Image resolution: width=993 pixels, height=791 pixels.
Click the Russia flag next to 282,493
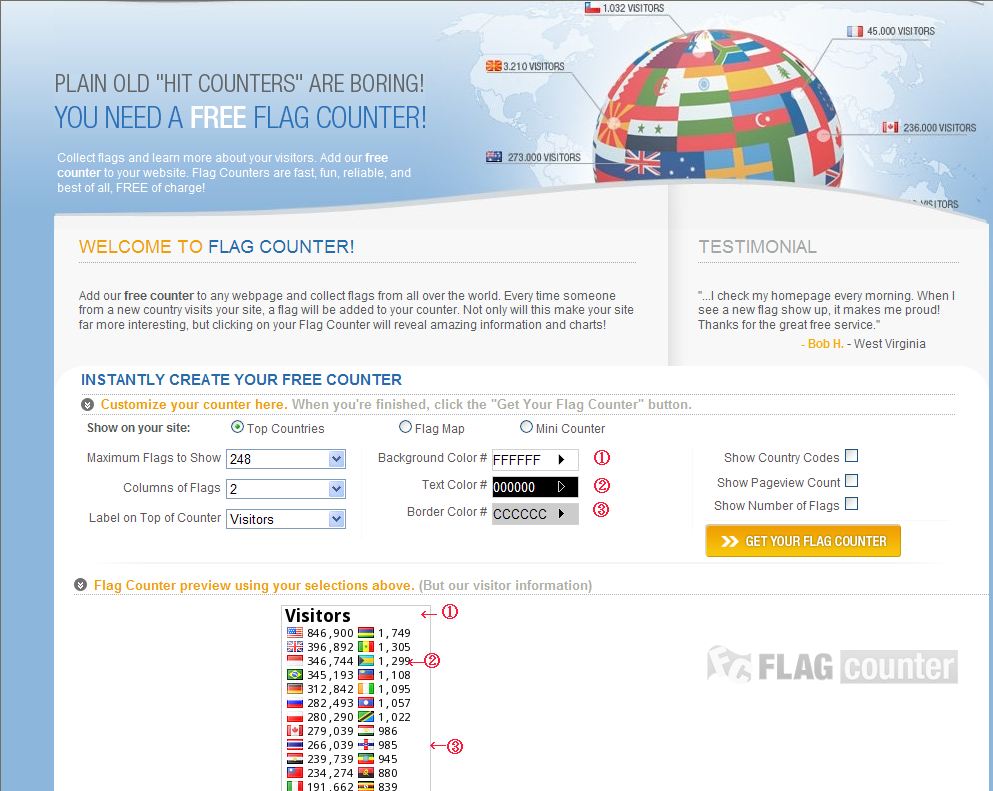click(294, 702)
